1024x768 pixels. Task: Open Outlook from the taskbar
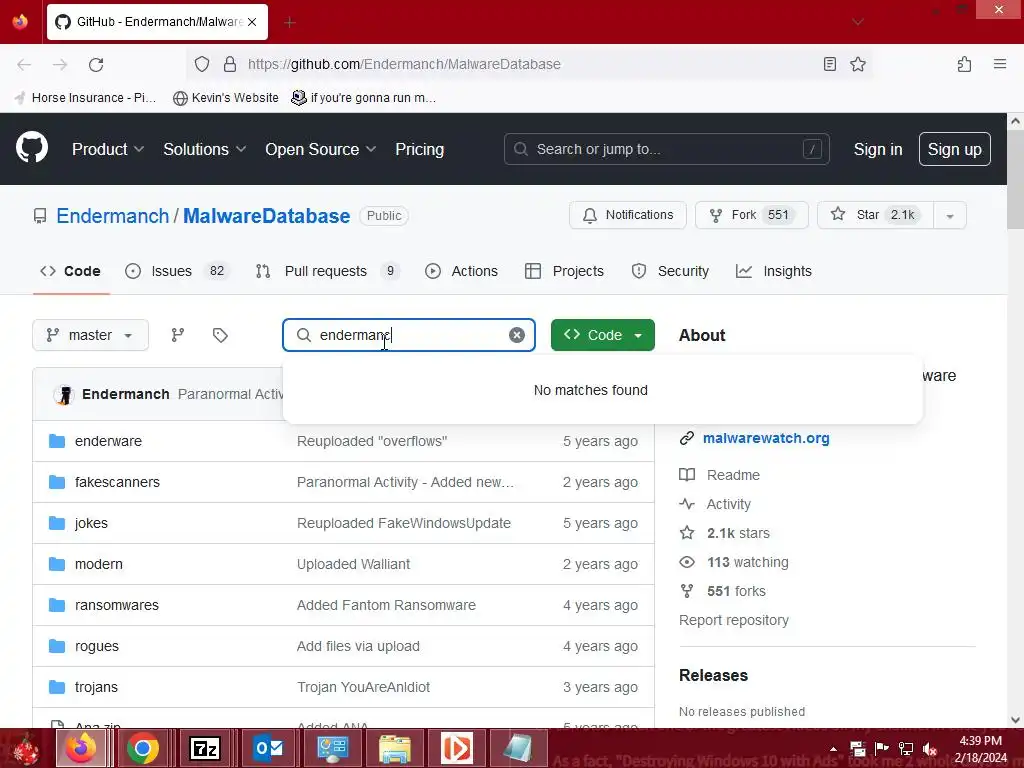268,748
